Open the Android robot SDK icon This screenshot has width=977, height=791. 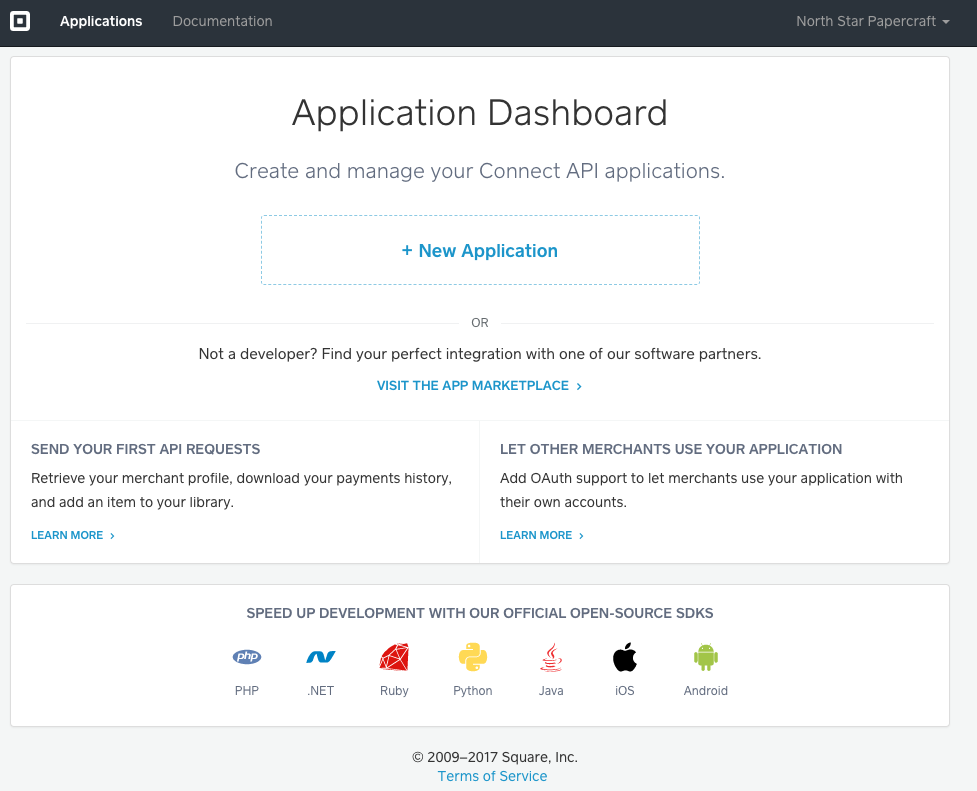click(x=705, y=657)
